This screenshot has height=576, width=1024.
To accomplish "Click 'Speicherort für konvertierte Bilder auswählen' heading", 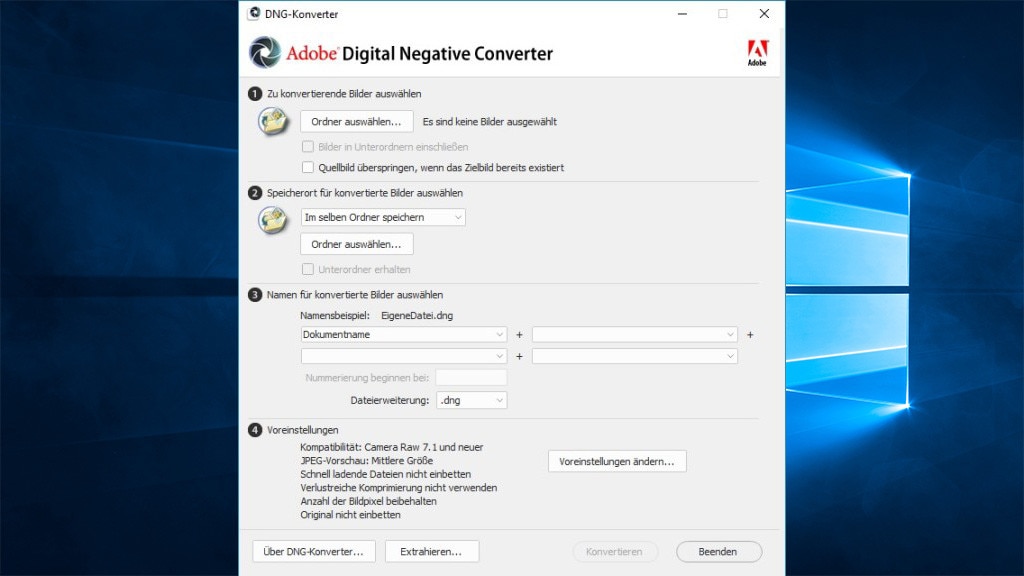I will [364, 193].
